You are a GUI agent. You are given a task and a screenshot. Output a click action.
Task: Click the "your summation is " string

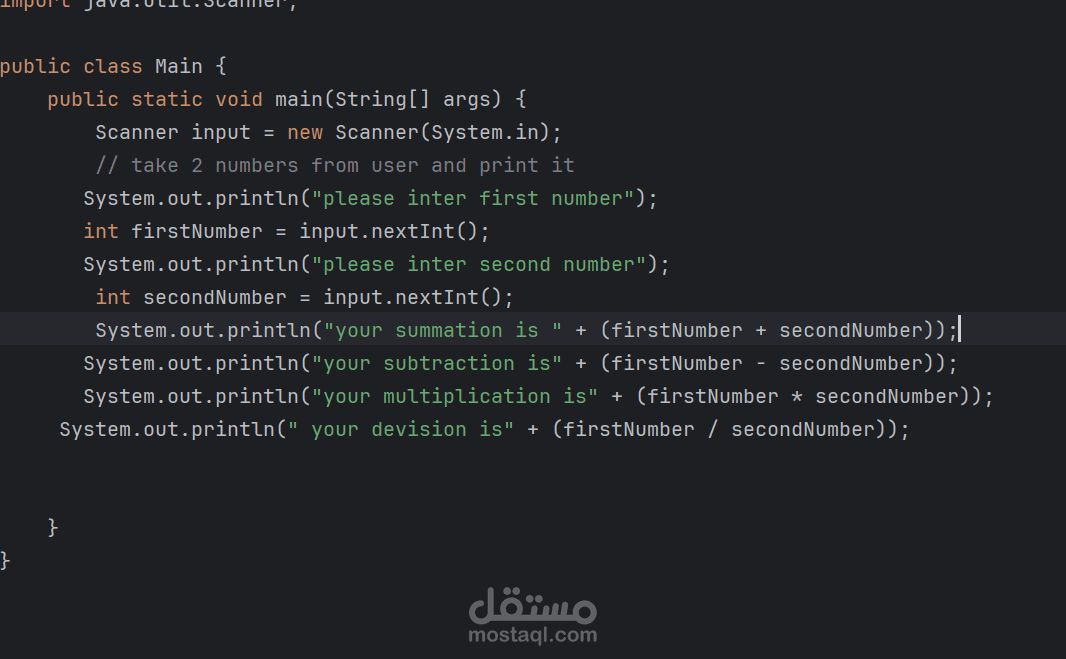coord(443,331)
